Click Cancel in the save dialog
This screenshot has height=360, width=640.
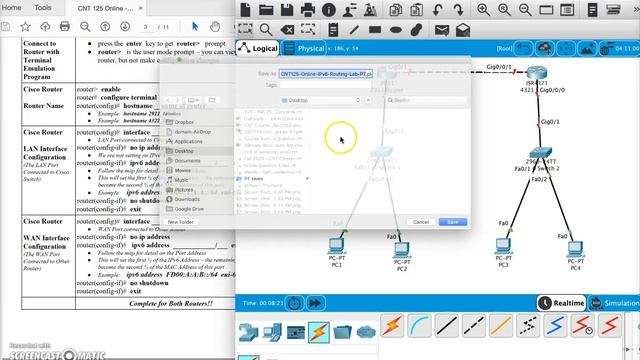coord(421,222)
